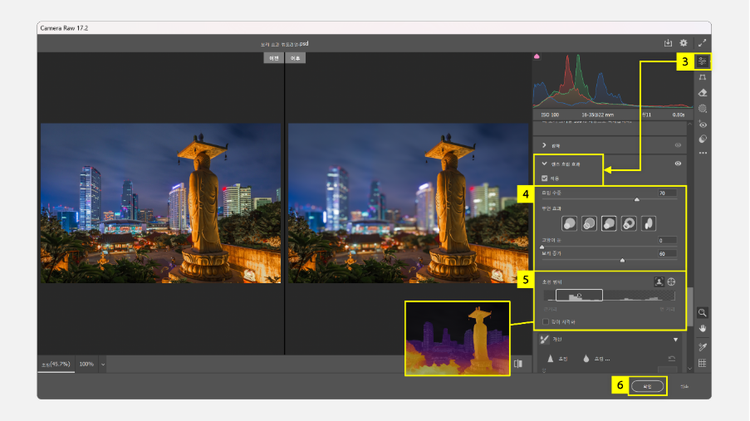The height and width of the screenshot is (421, 750).
Task: Click the save image download icon
Action: click(x=668, y=44)
